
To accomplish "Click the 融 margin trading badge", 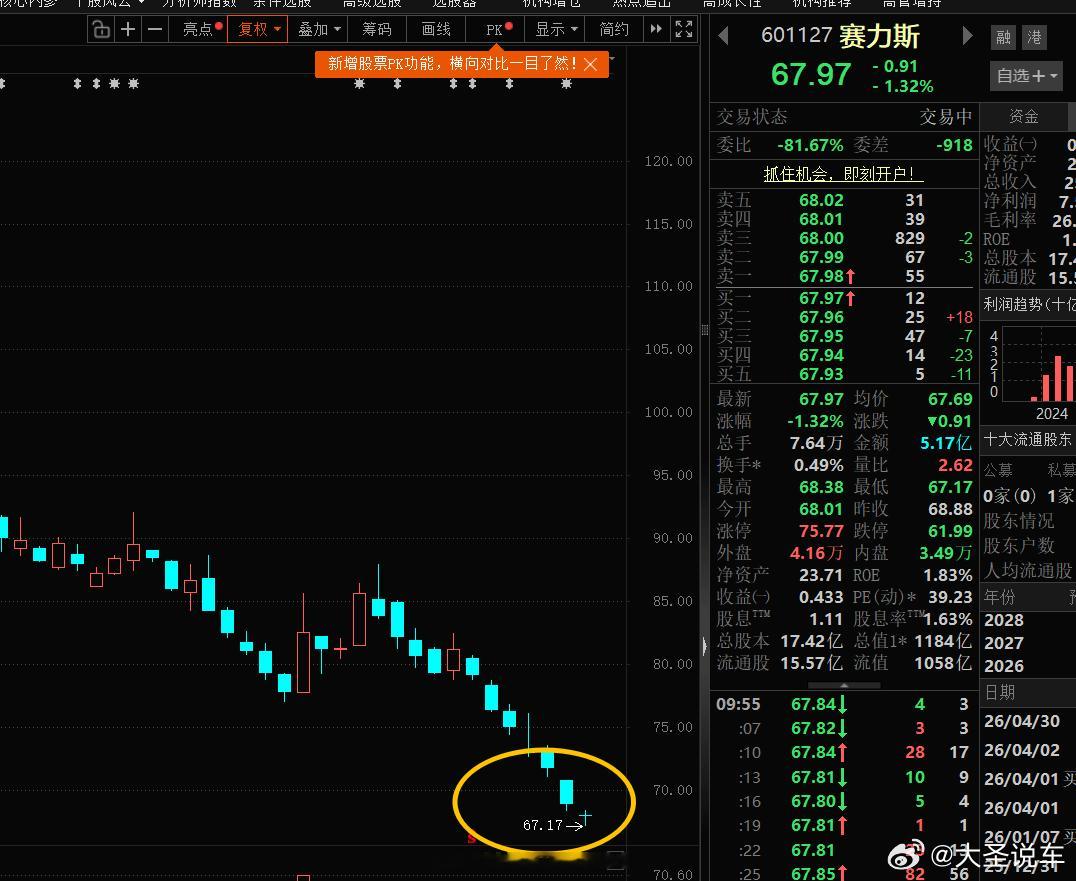I will 1003,37.
